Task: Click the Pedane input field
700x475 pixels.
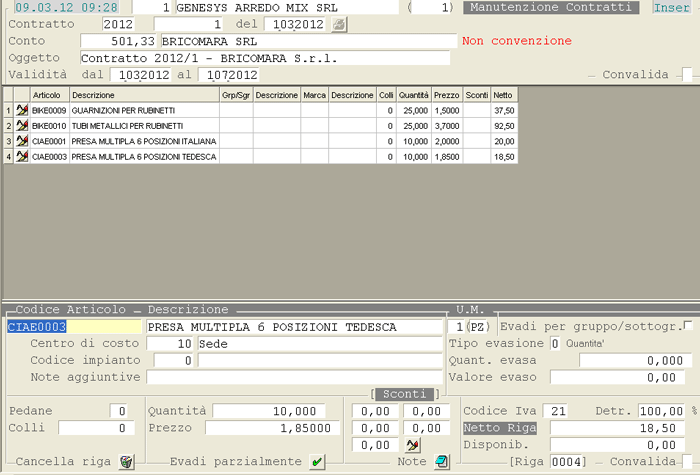Action: pyautogui.click(x=119, y=411)
